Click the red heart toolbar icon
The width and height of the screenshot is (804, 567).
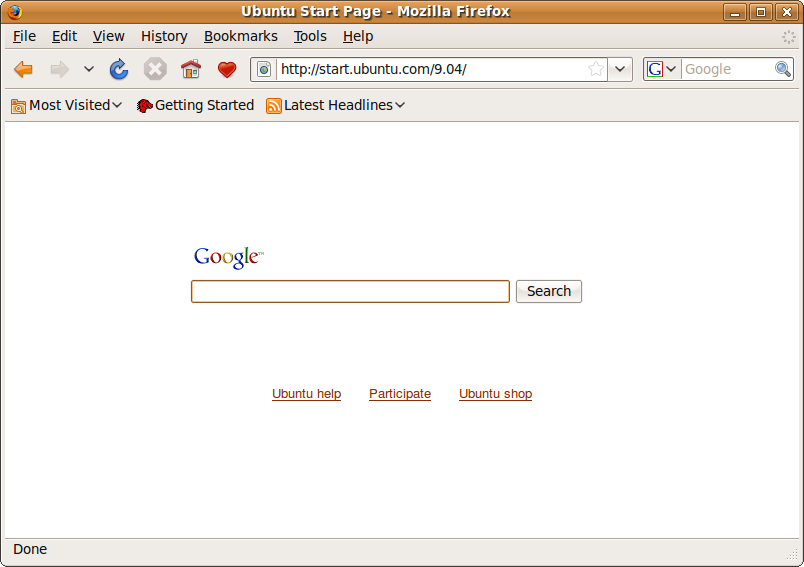[227, 69]
